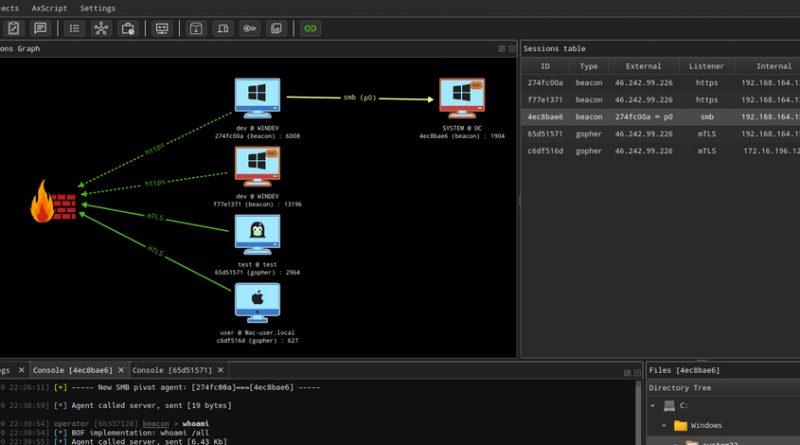The width and height of the screenshot is (800, 445).
Task: Select session row c6df516d in table
Action: point(545,151)
